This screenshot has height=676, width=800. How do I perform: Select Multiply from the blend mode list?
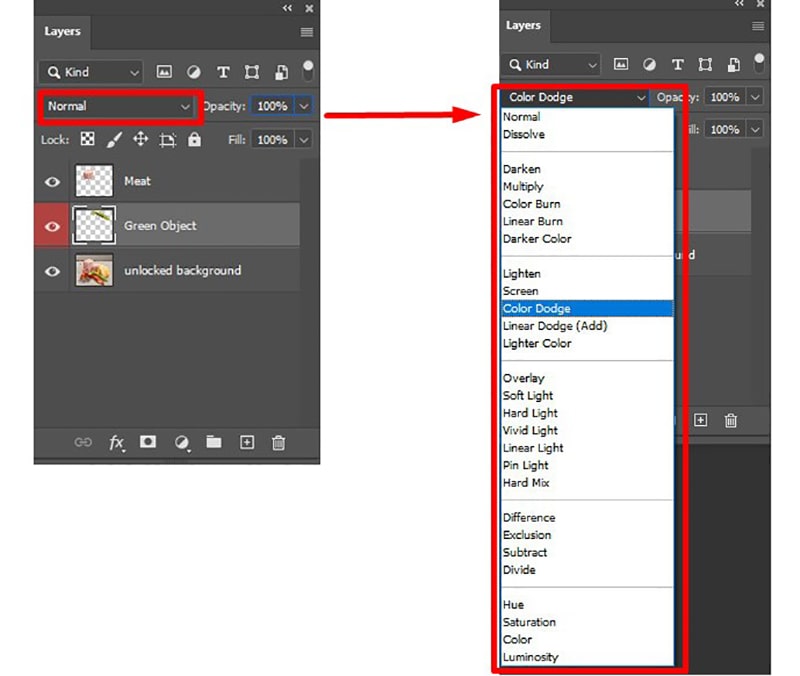click(524, 186)
